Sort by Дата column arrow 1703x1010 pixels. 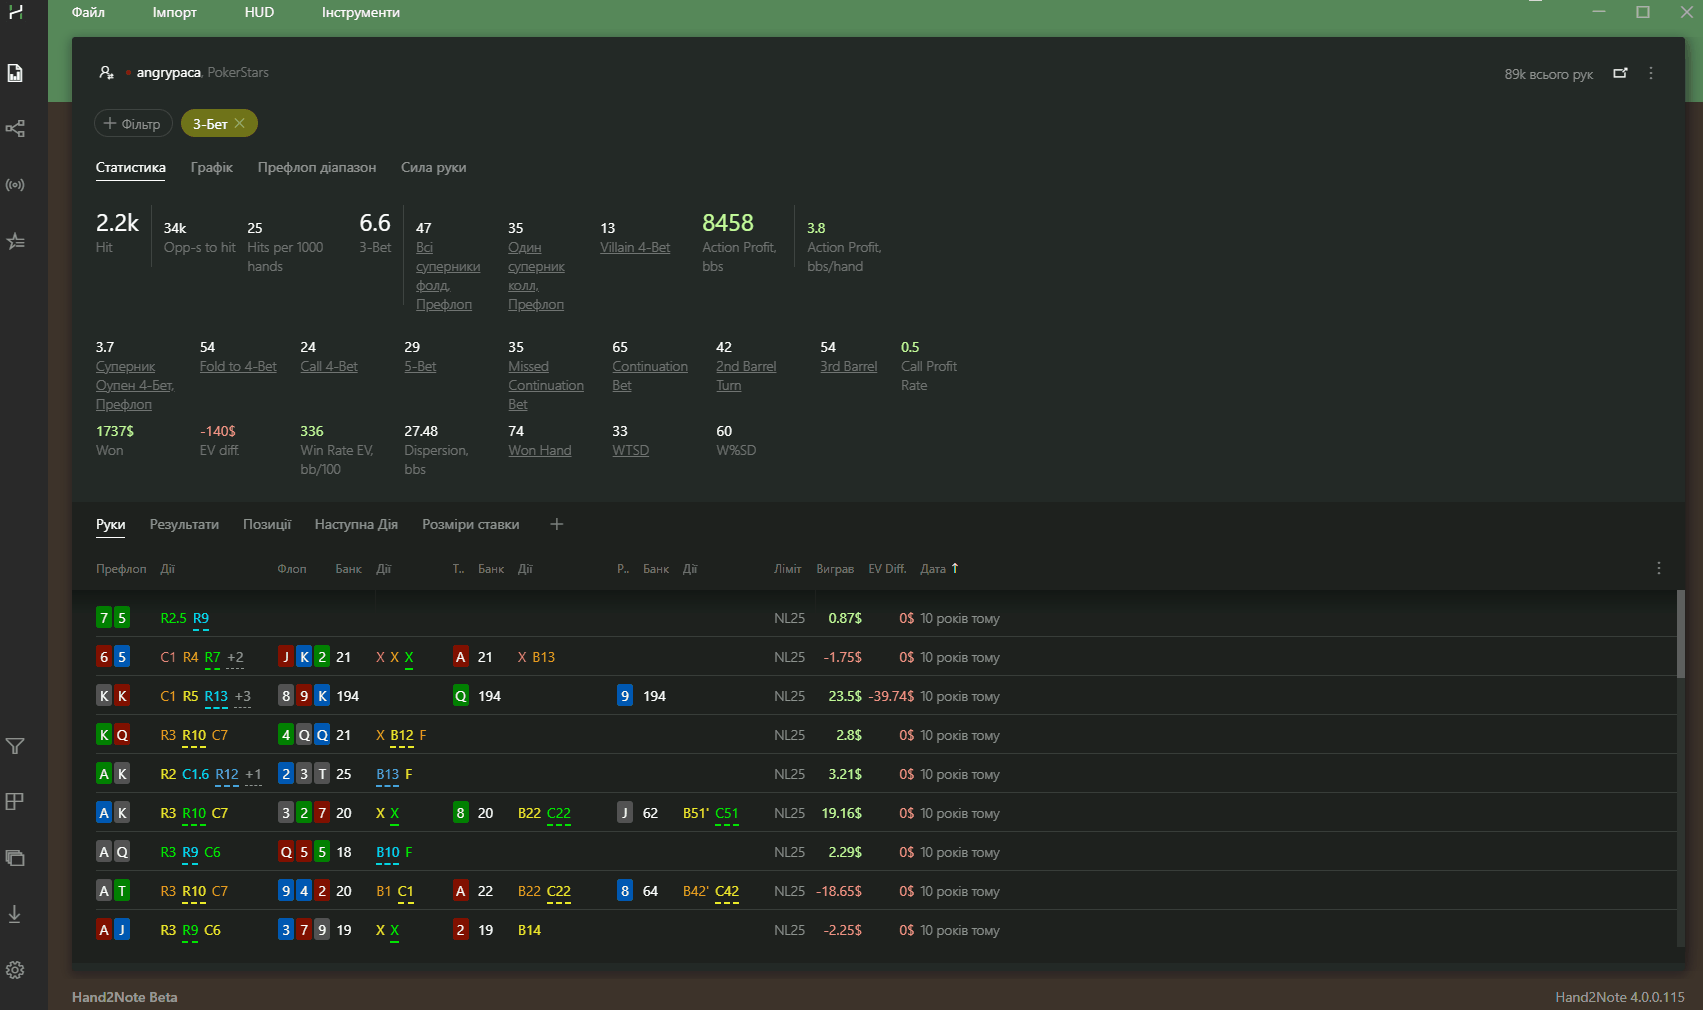pyautogui.click(x=955, y=568)
